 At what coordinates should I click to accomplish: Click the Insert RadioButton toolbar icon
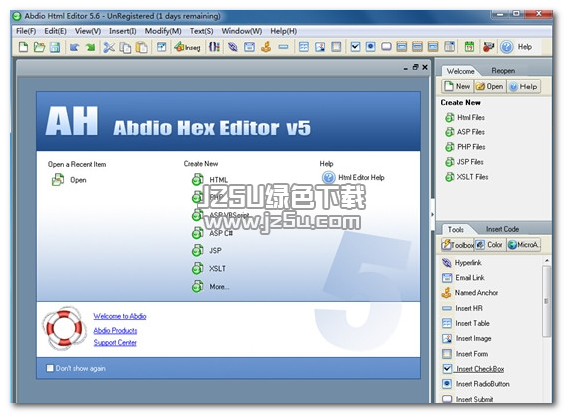(x=370, y=47)
